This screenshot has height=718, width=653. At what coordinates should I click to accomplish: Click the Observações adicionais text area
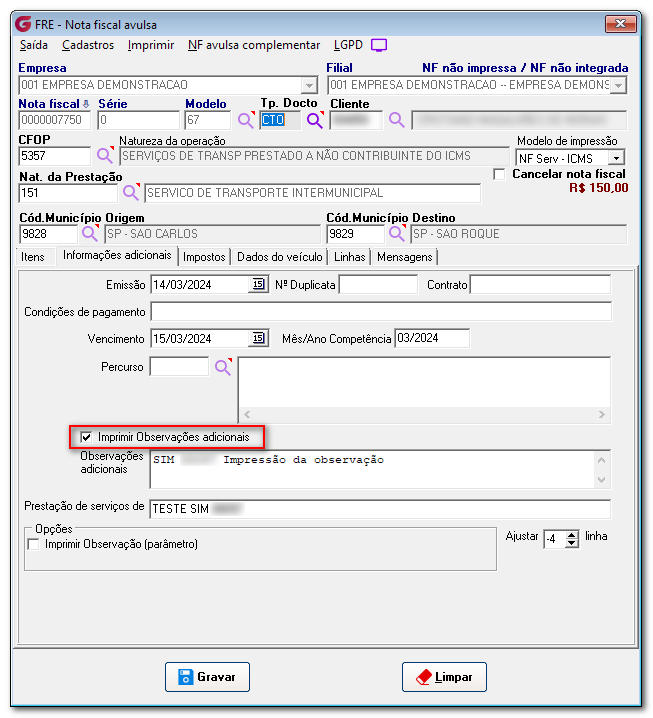pyautogui.click(x=373, y=469)
